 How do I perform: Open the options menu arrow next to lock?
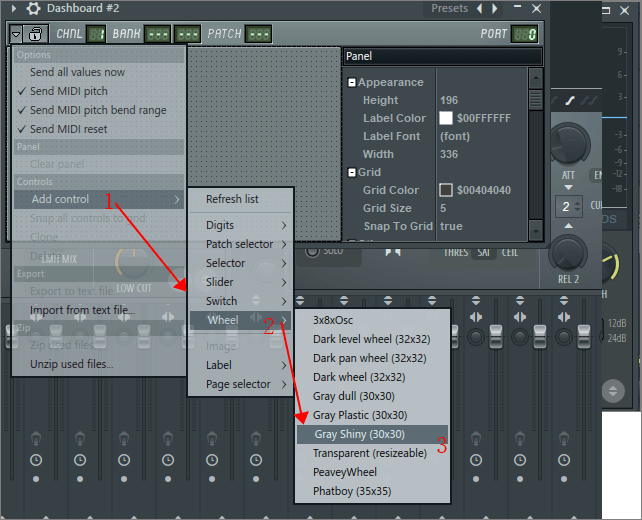(x=17, y=34)
